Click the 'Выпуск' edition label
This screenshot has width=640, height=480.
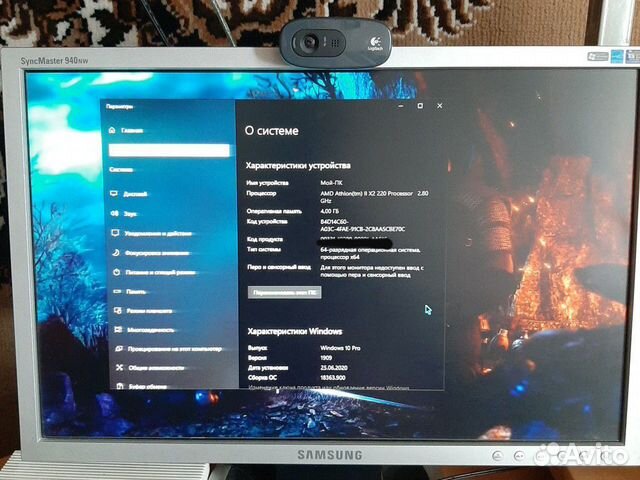(x=258, y=348)
